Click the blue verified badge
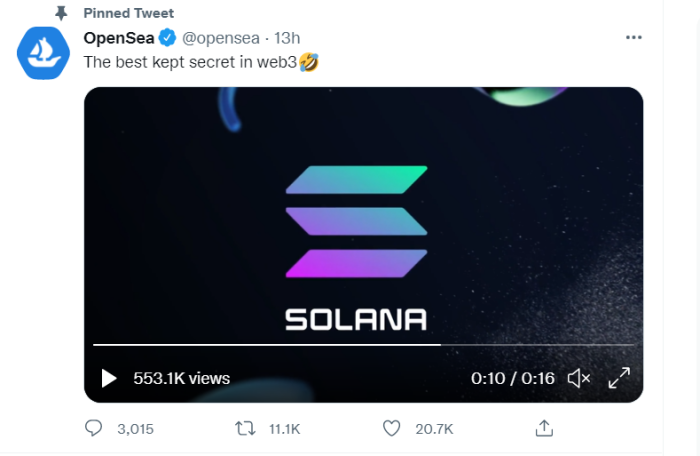Viewport: 700px width, 456px height. (167, 38)
